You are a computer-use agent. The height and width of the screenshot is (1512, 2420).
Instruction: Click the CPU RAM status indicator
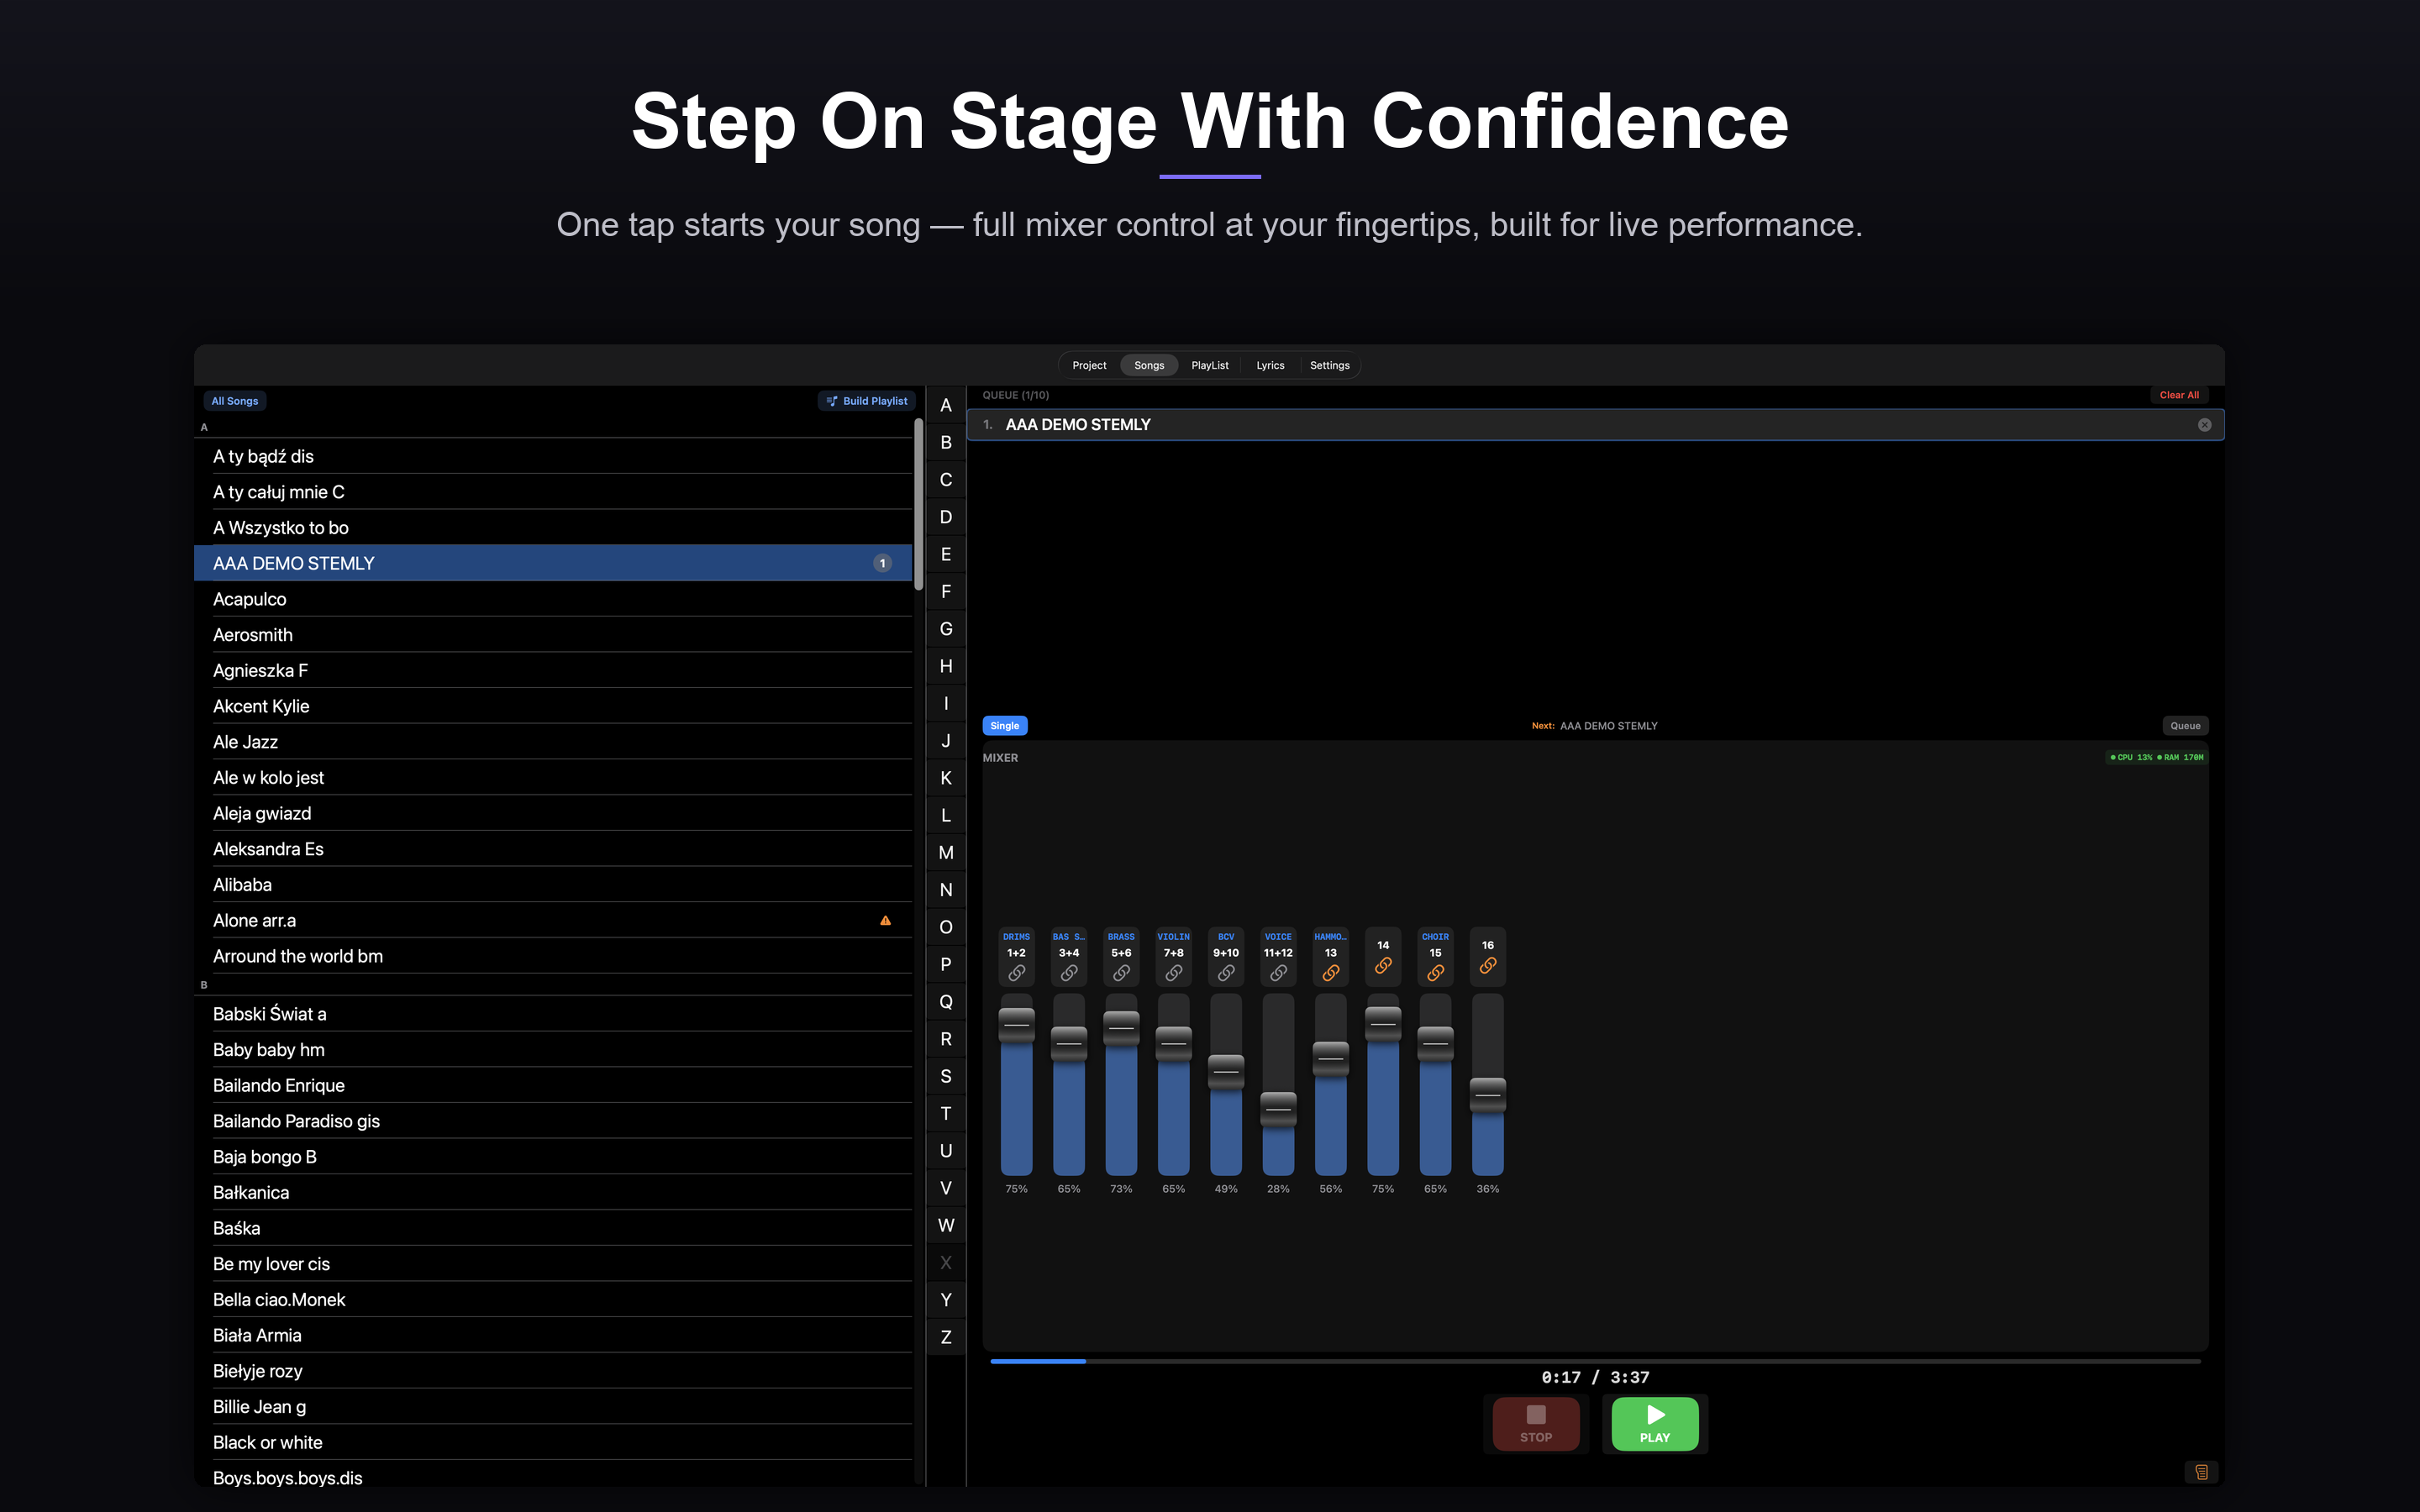(2156, 757)
